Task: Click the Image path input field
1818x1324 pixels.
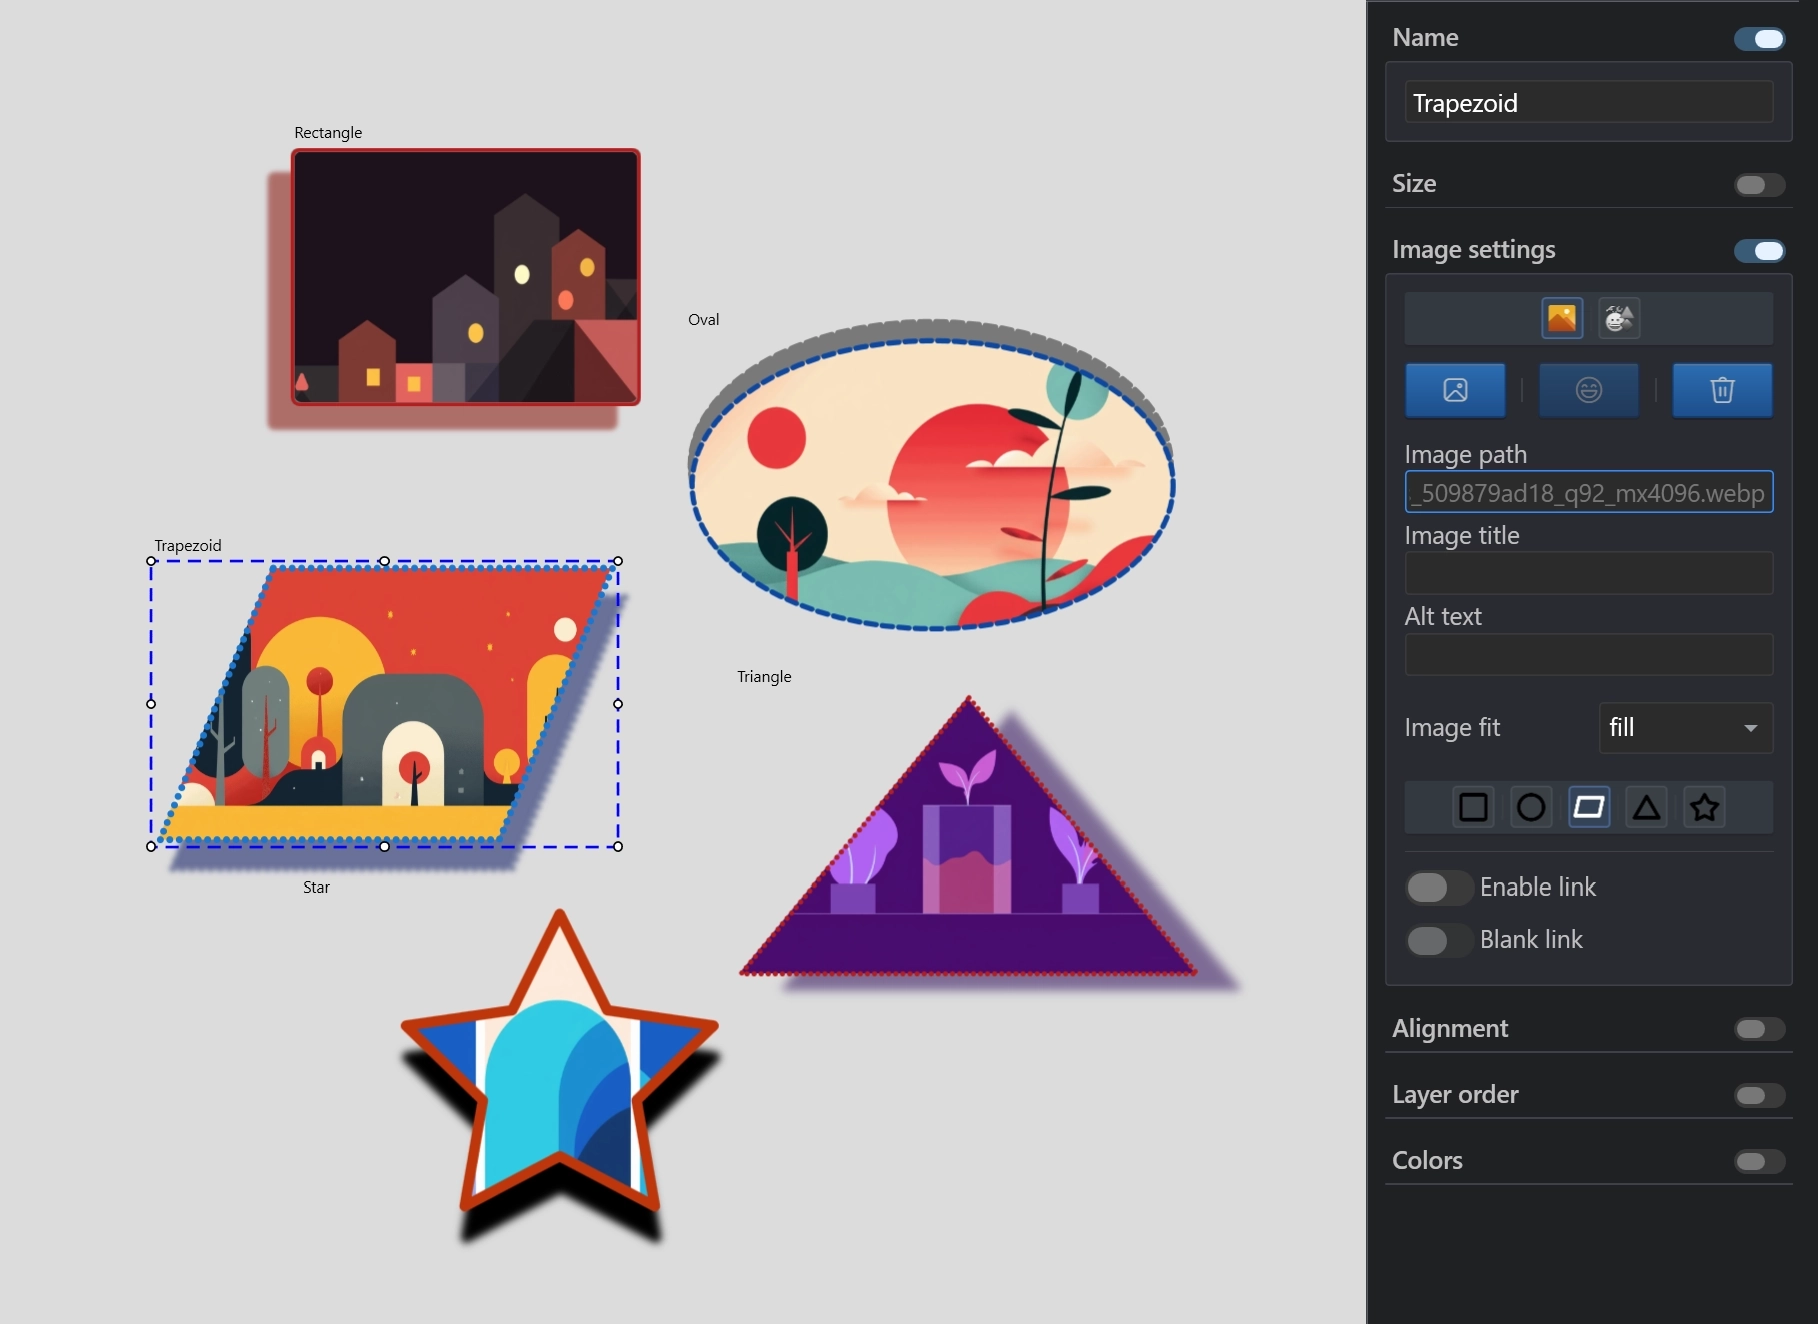Action: pyautogui.click(x=1588, y=492)
